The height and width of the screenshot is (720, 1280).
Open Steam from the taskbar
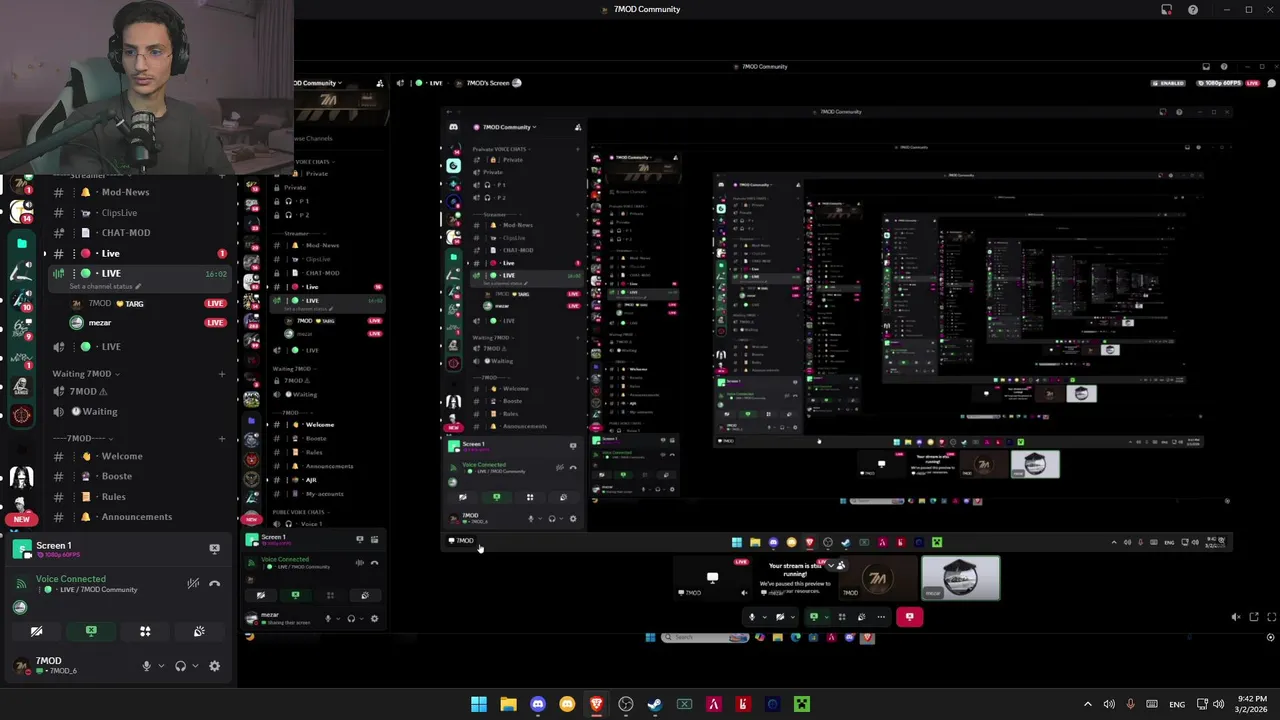click(x=655, y=704)
